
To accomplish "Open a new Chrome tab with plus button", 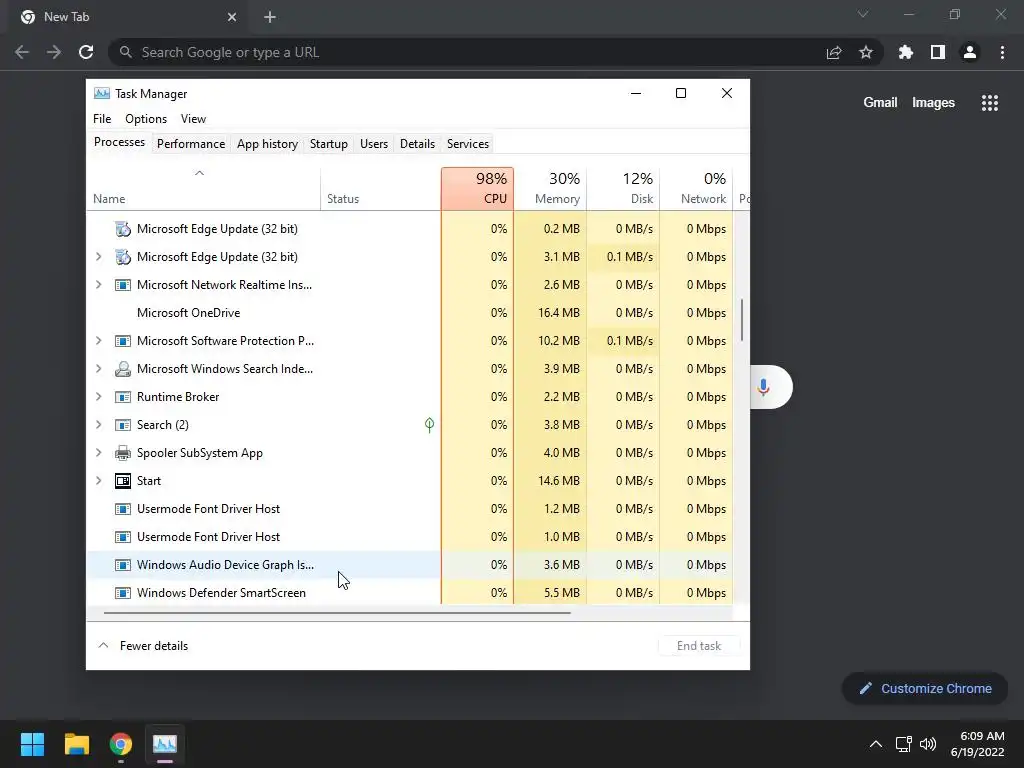I will pyautogui.click(x=270, y=17).
